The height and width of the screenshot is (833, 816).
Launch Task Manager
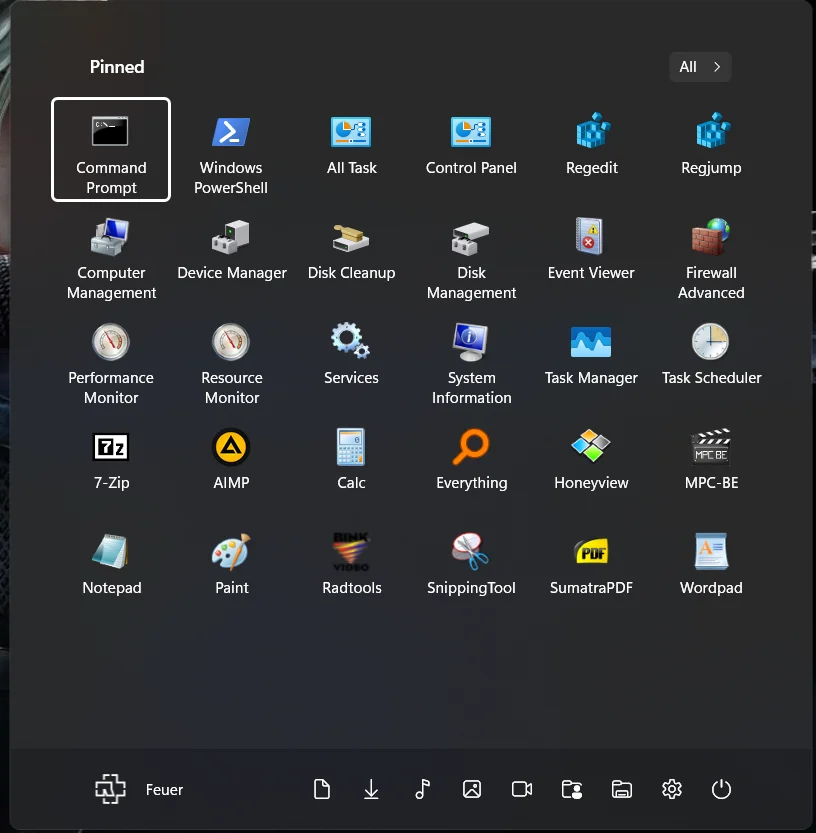pos(591,360)
